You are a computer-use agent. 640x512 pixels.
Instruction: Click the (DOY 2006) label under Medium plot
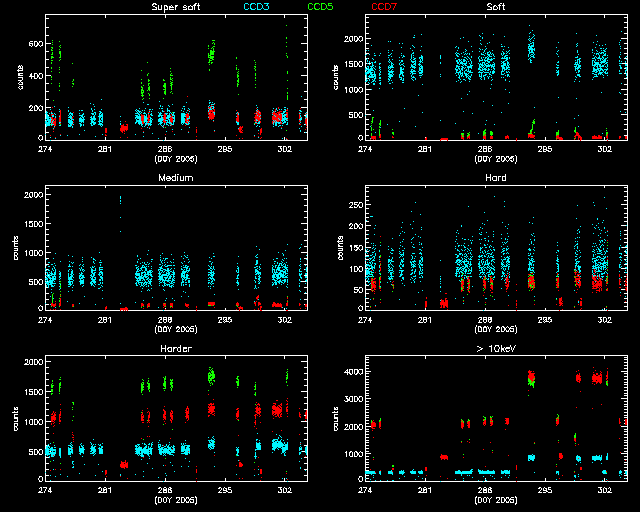pyautogui.click(x=175, y=329)
